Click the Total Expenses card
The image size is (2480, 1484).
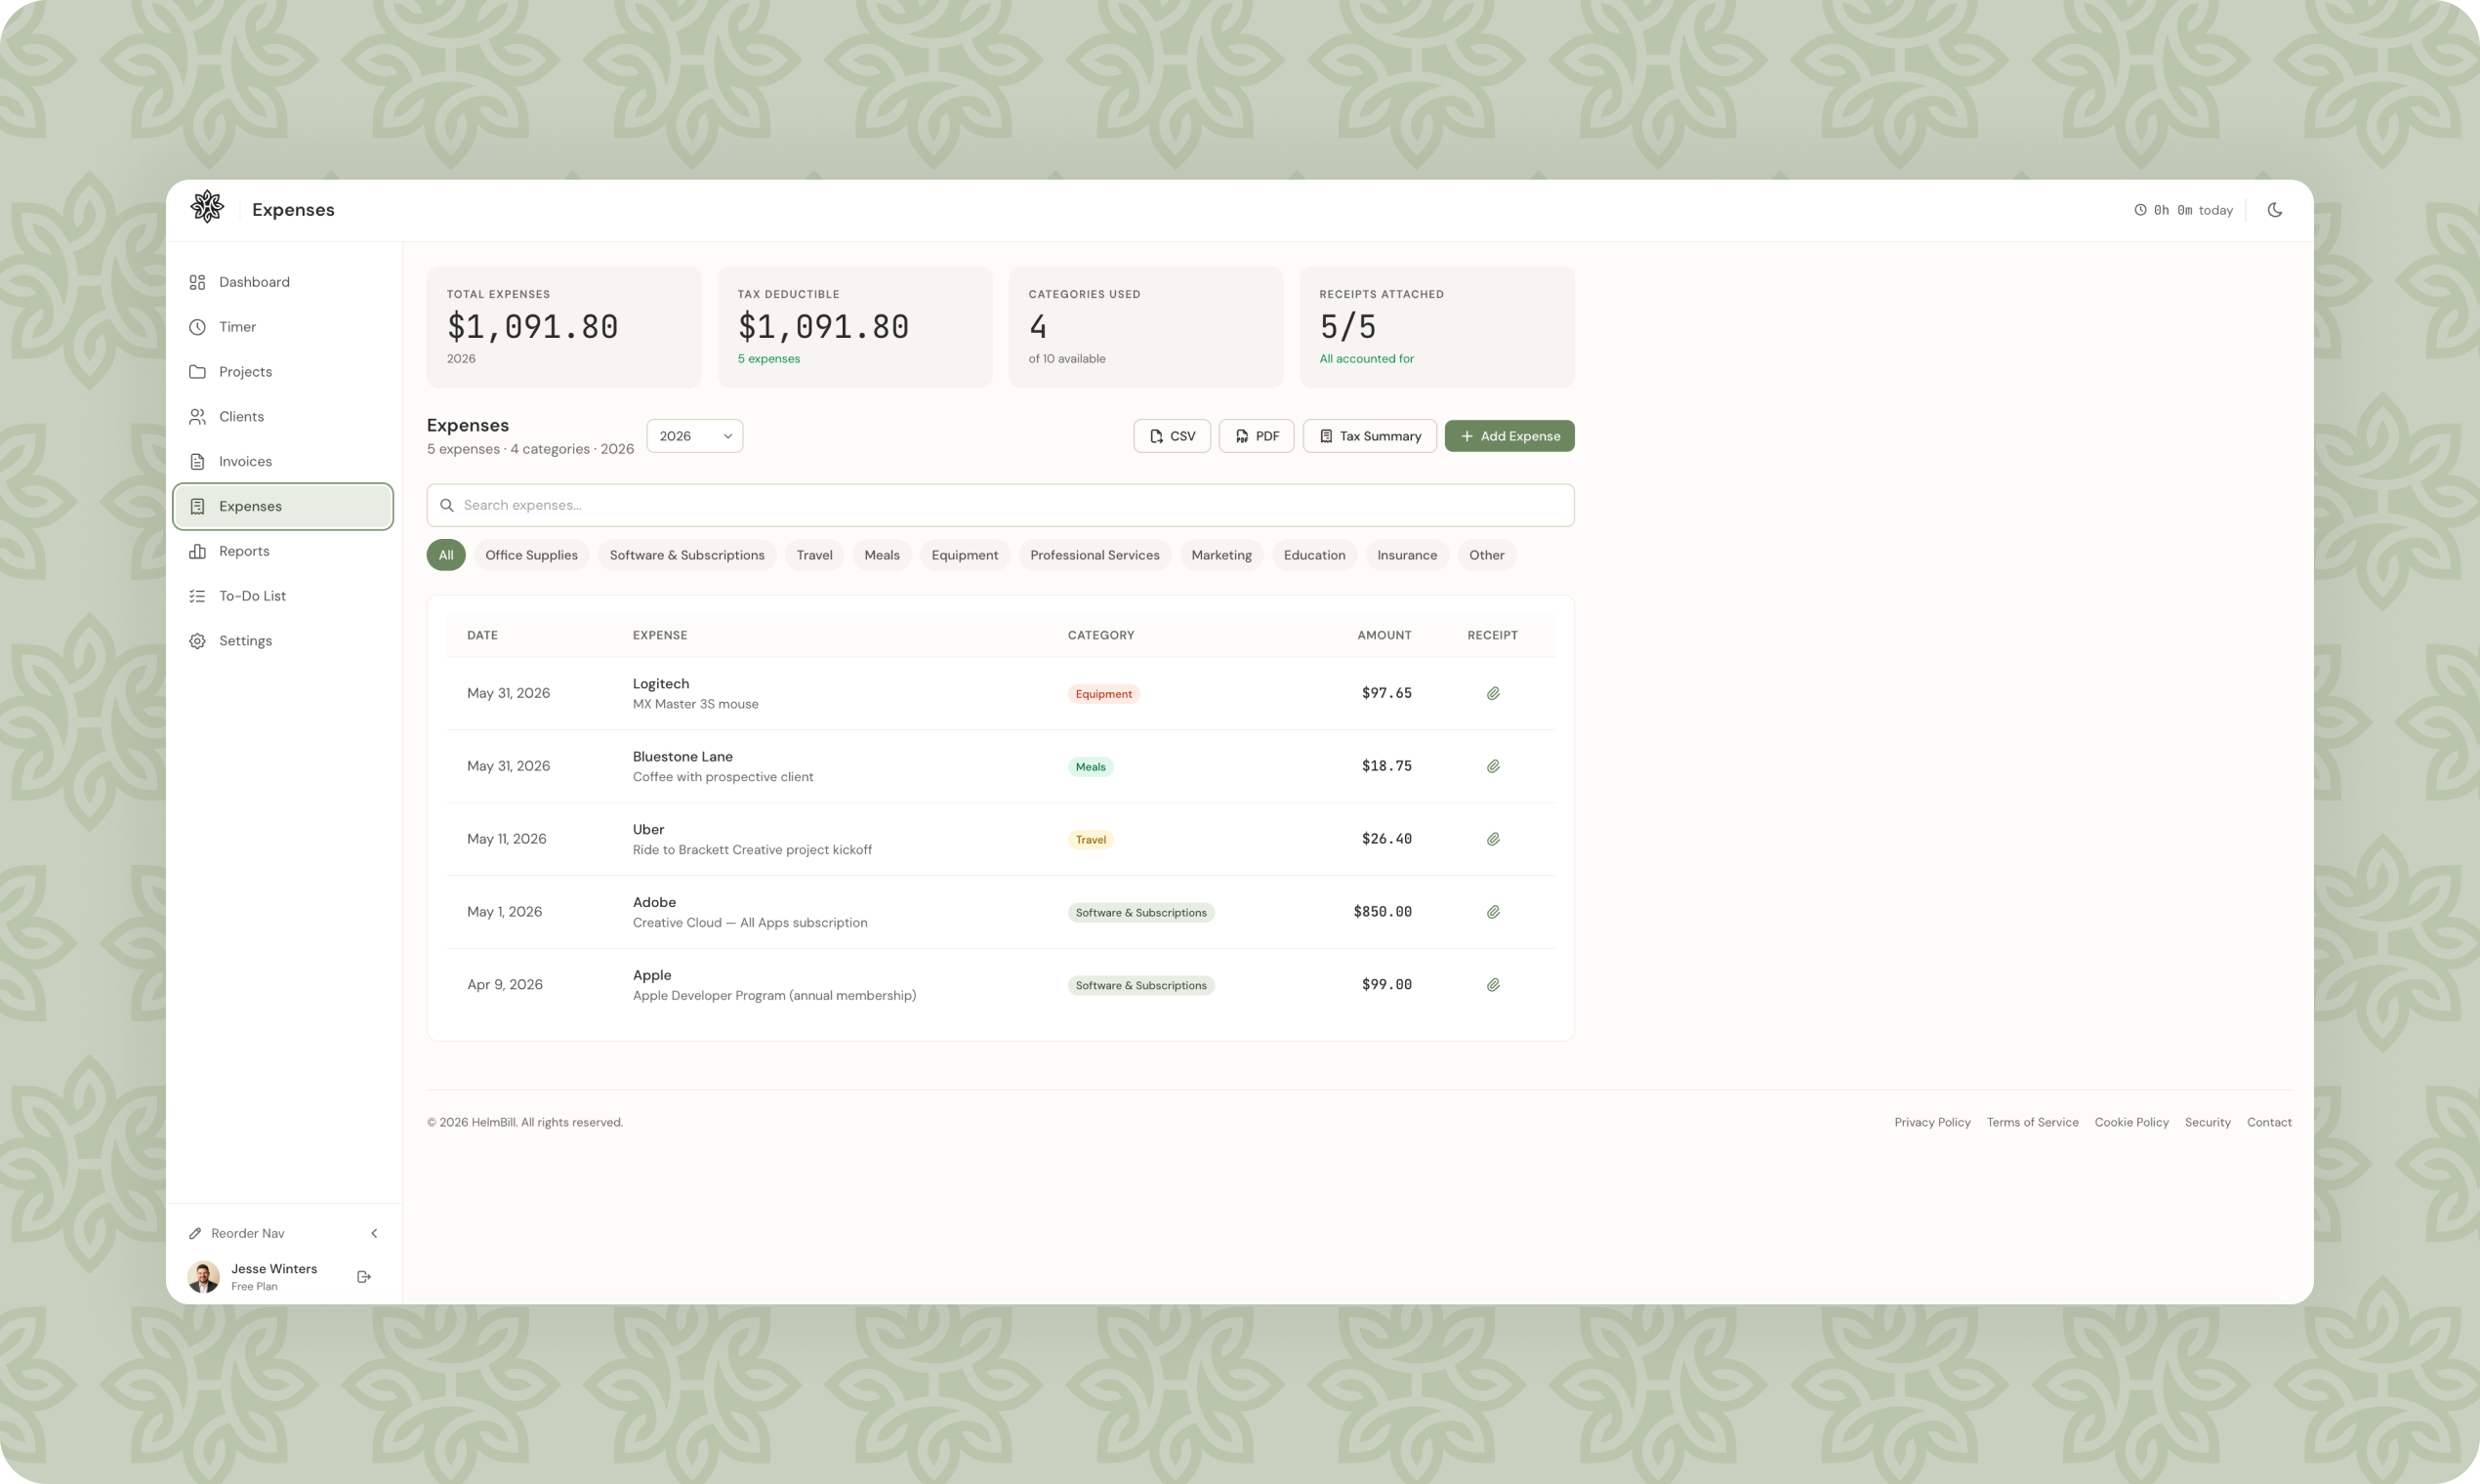[x=564, y=327]
